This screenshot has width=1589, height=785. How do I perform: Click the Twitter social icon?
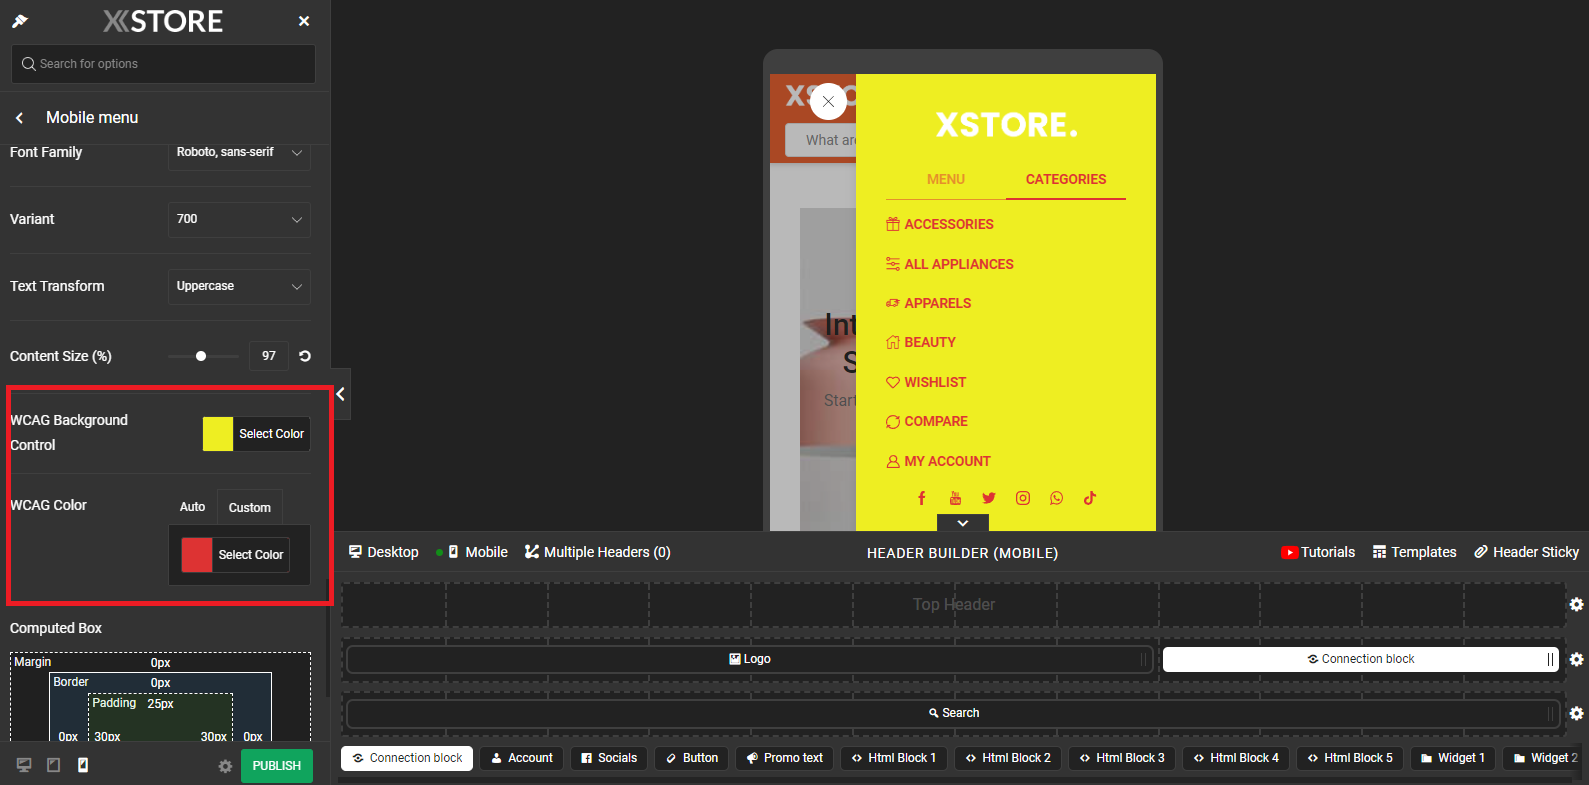989,498
